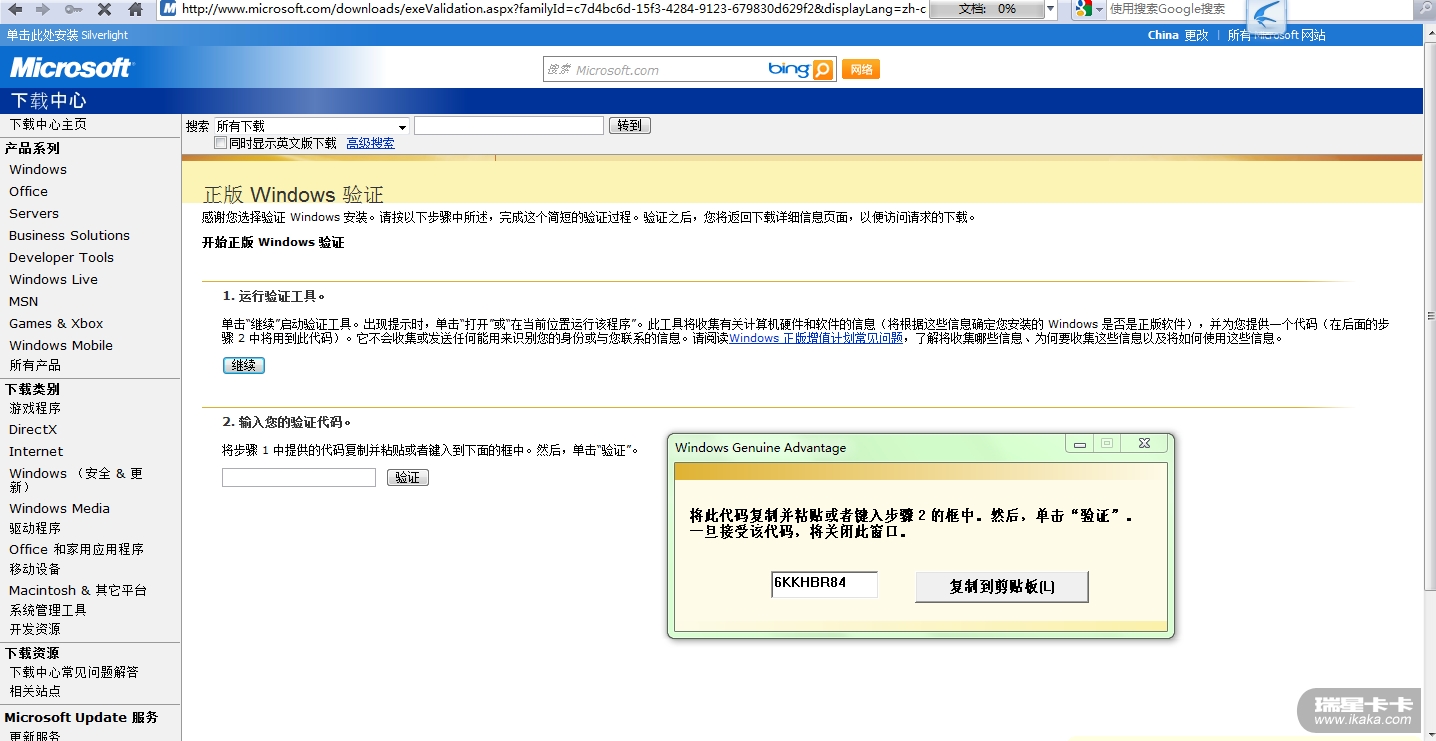Screen dimensions: 1436x741
Task: Open 相关站点 in download resources
Action: pyautogui.click(x=35, y=691)
